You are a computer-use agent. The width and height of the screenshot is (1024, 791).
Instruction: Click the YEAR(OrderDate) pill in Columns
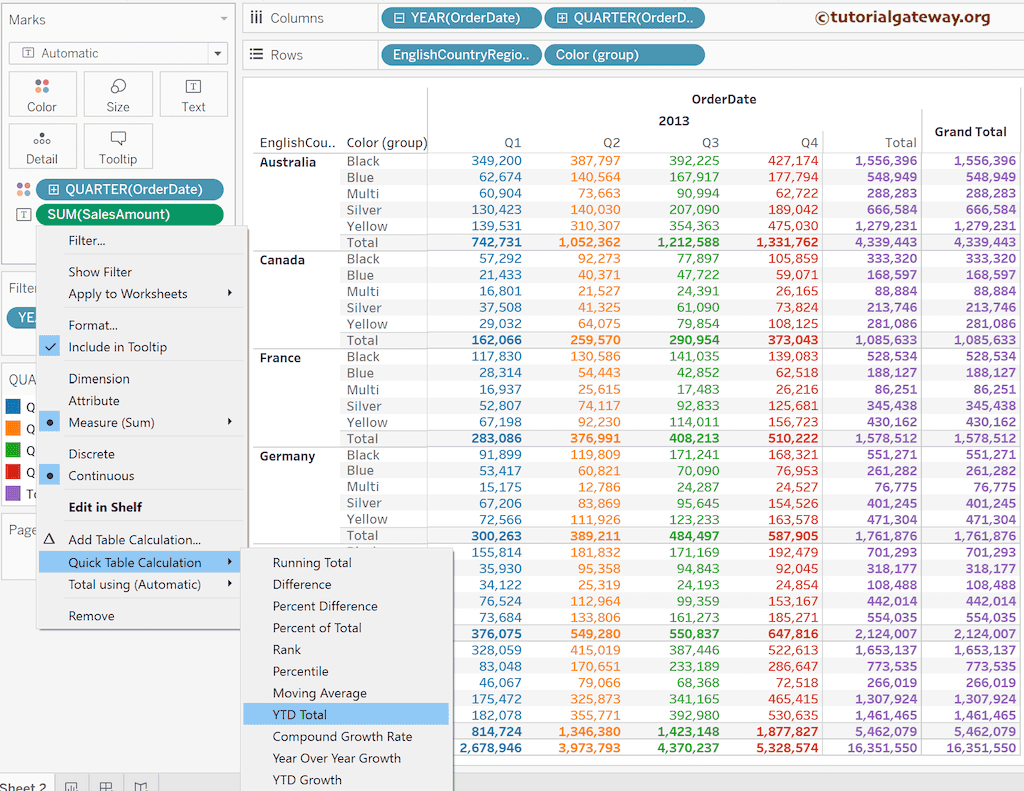pyautogui.click(x=461, y=18)
